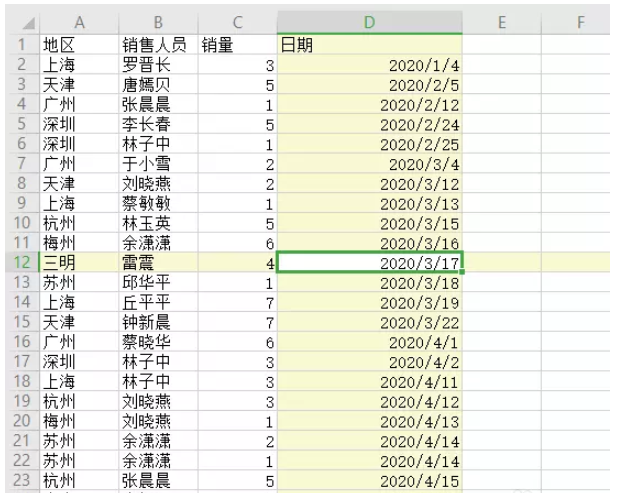619x493 pixels.
Task: Select date cell 2020/3/15
Action: (370, 223)
